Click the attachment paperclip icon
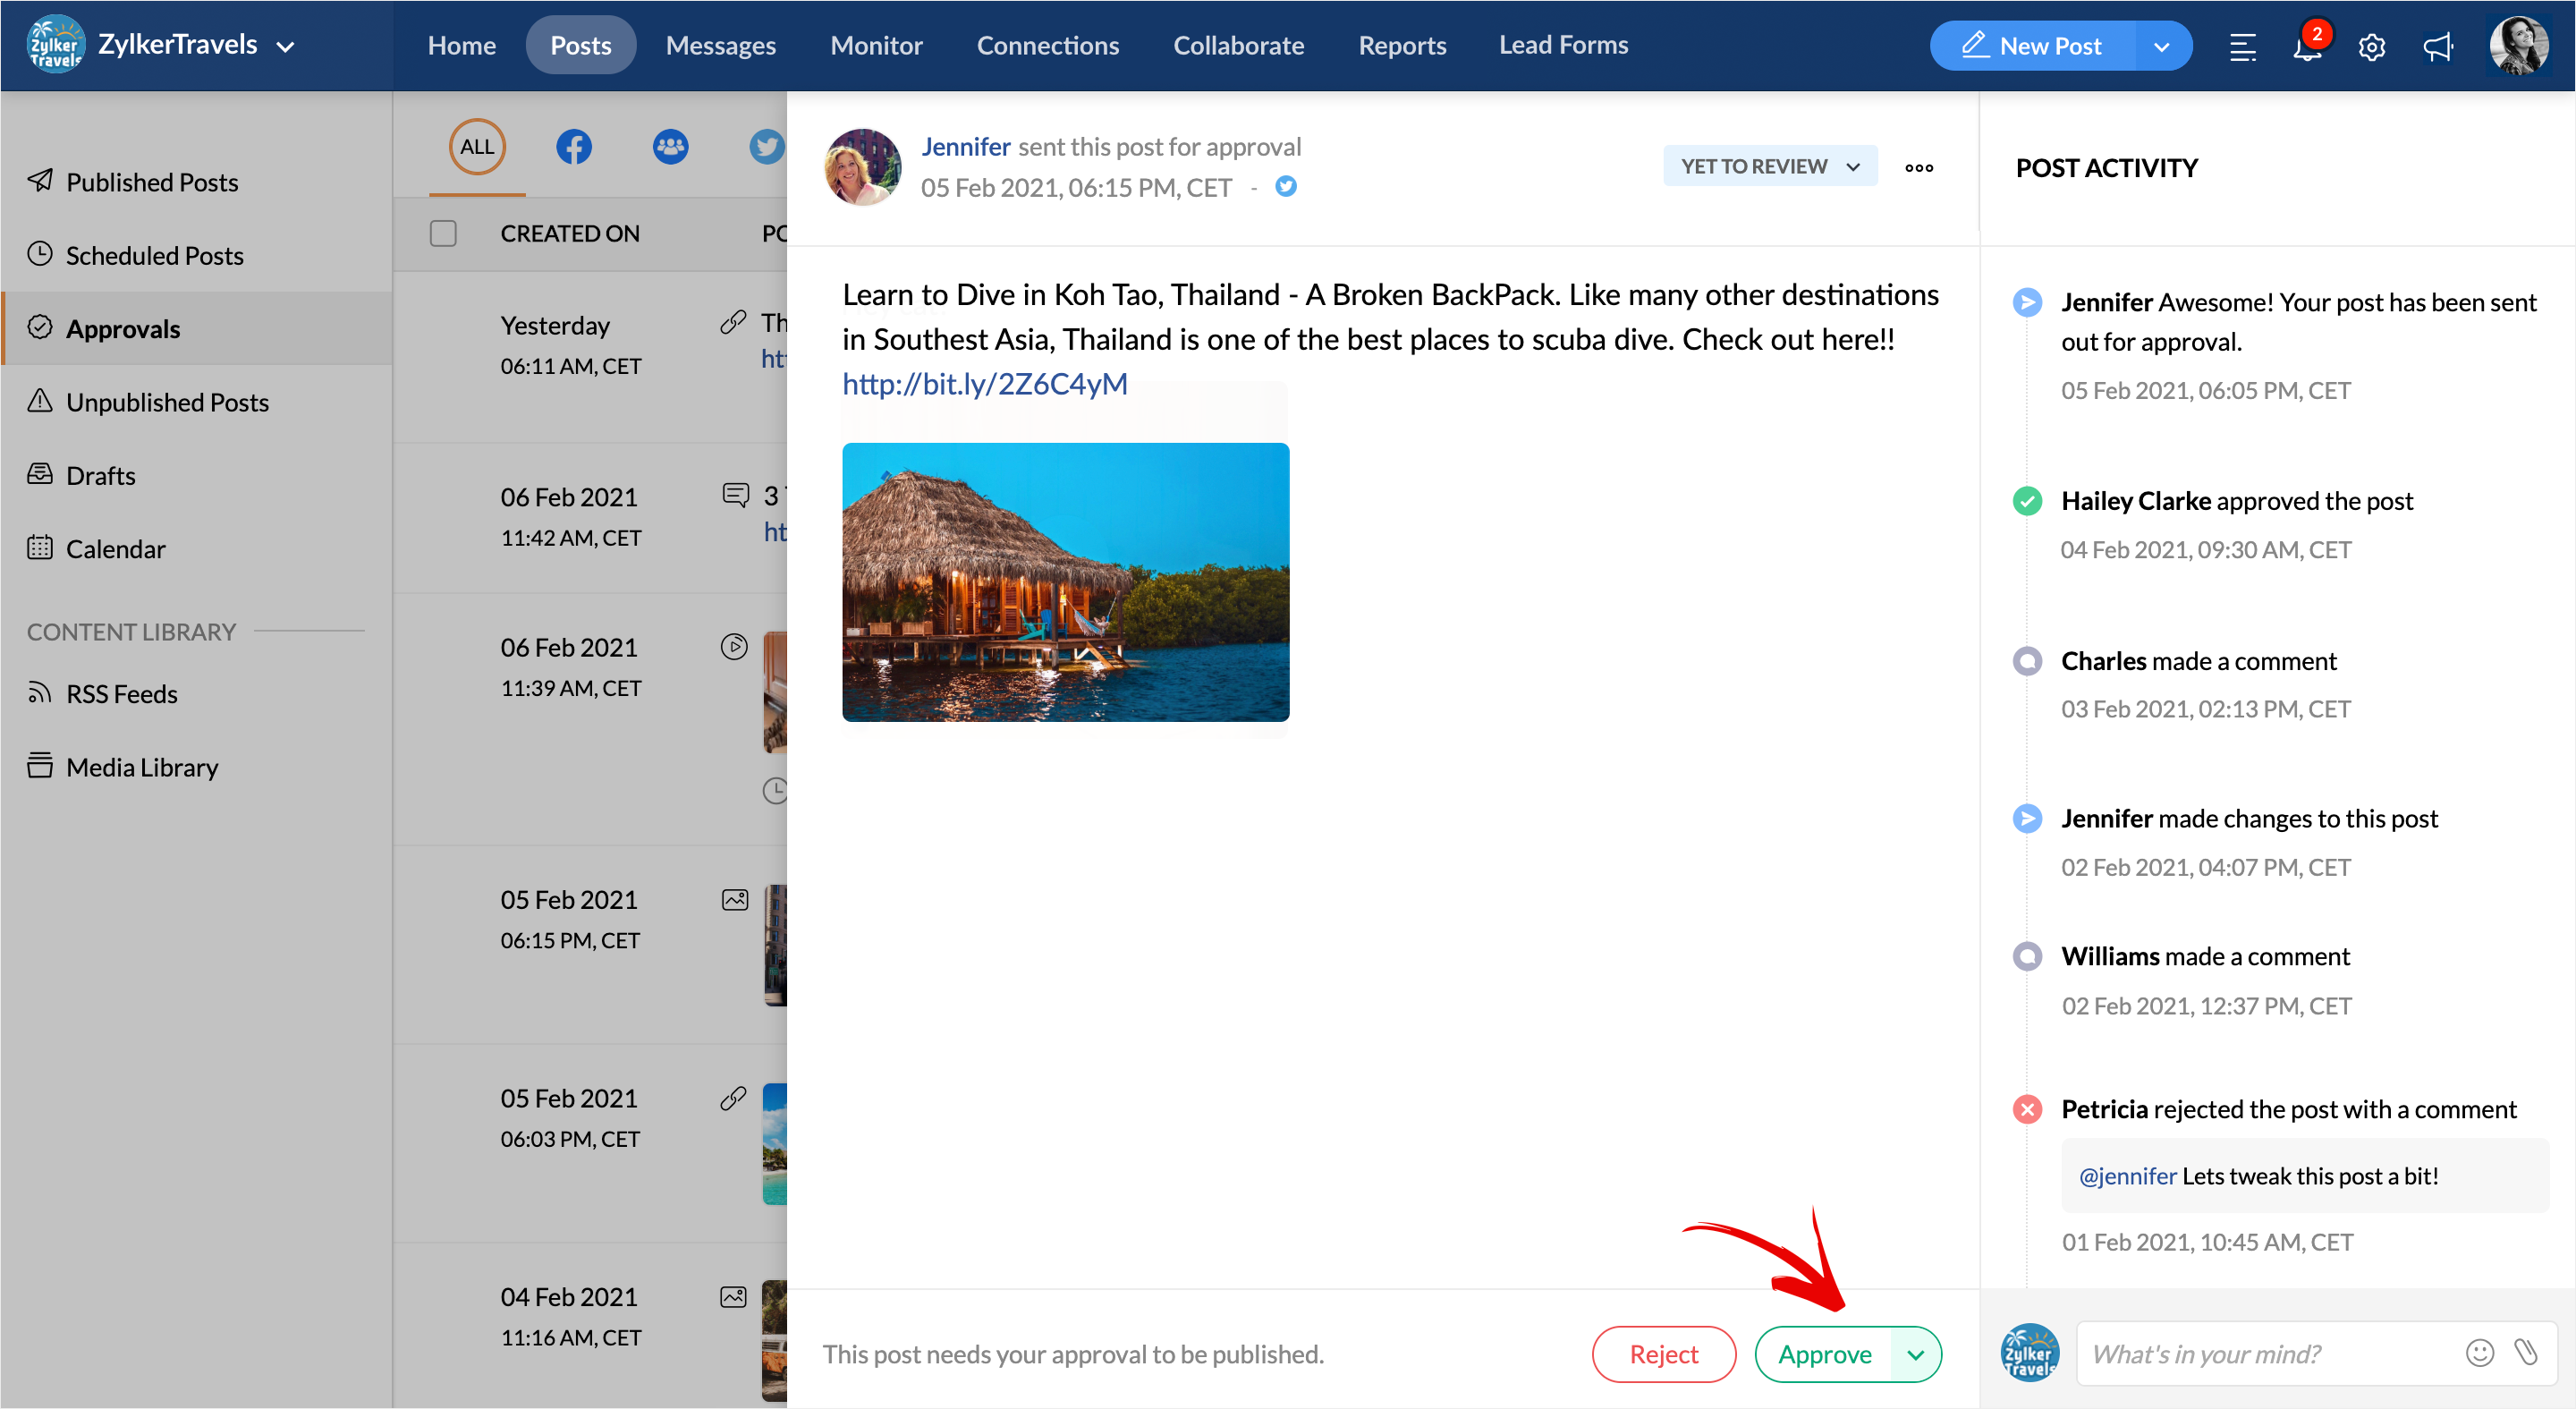Screen dimensions: 2576x1409 2526,1353
